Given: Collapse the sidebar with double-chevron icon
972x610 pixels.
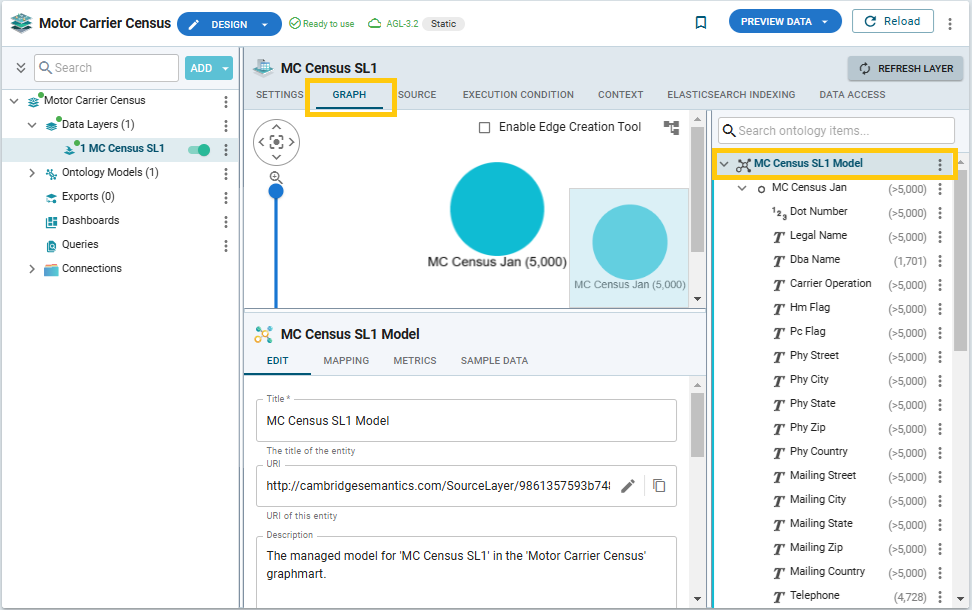Looking at the screenshot, I should point(20,68).
